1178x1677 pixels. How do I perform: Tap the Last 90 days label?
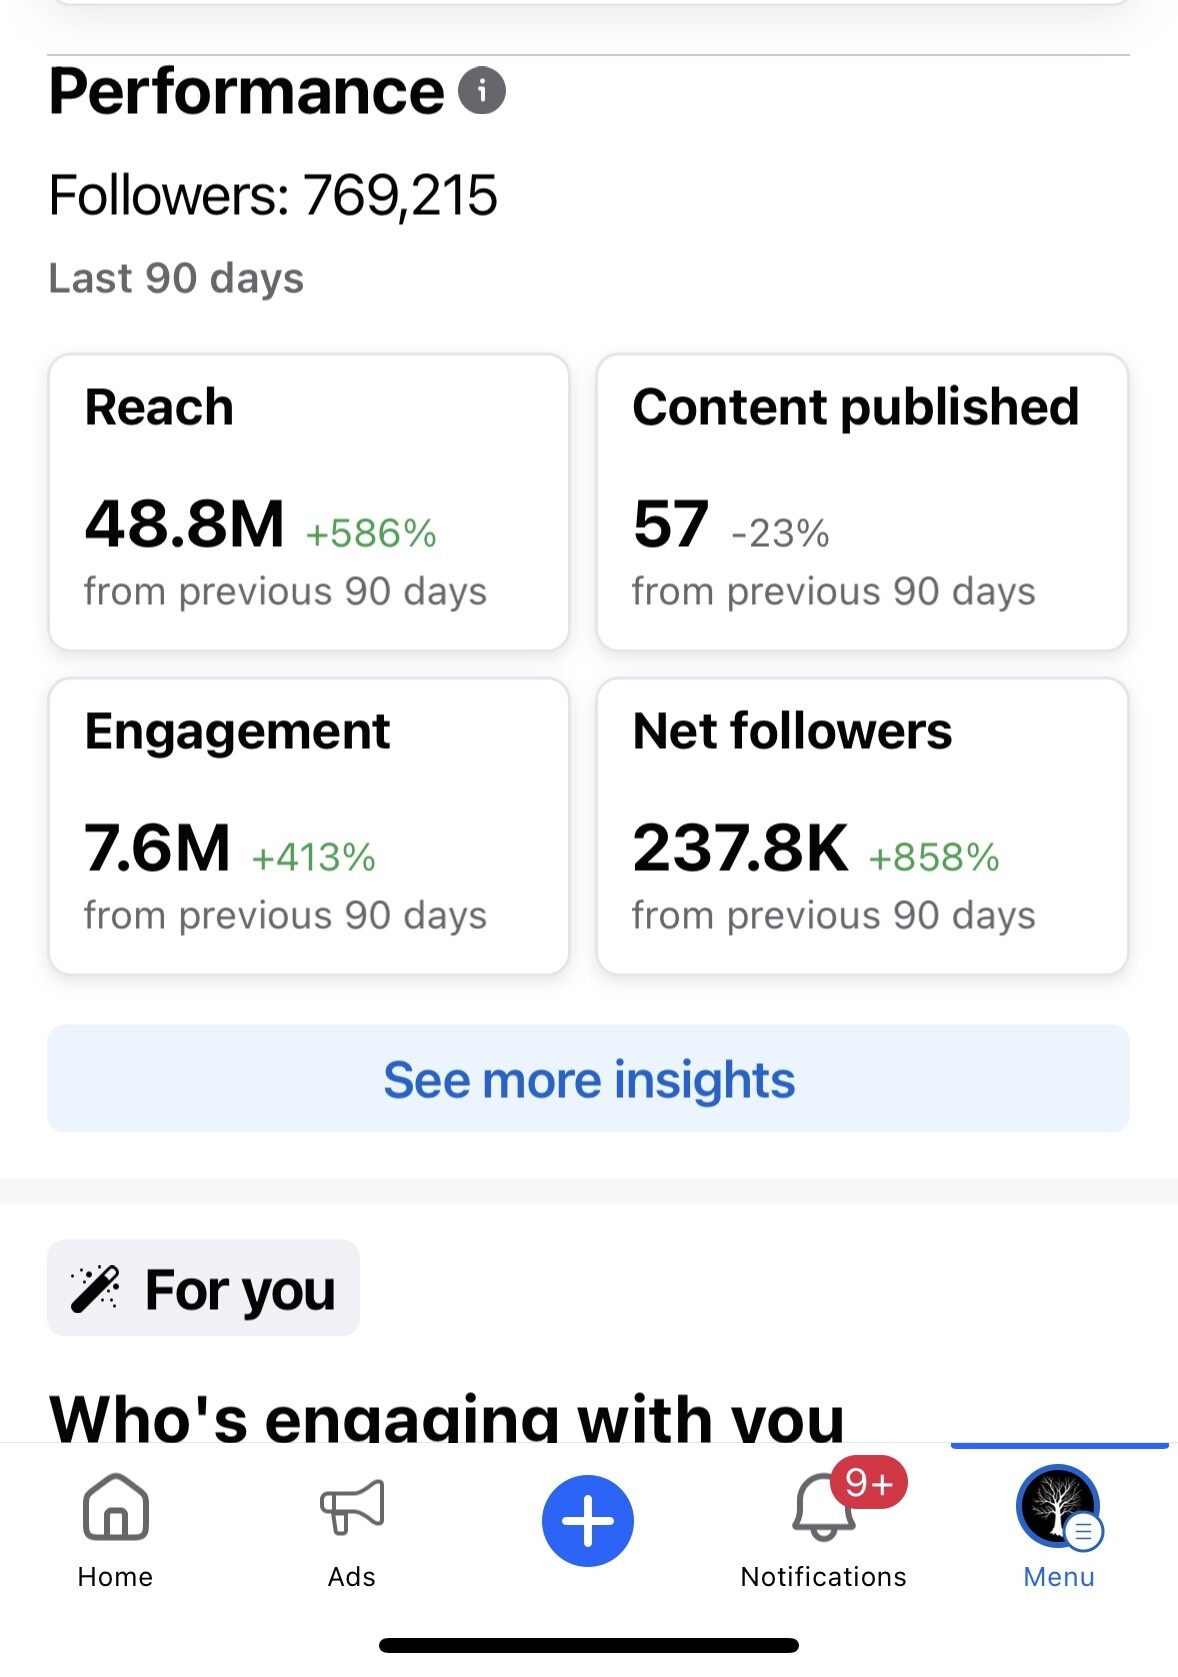176,278
